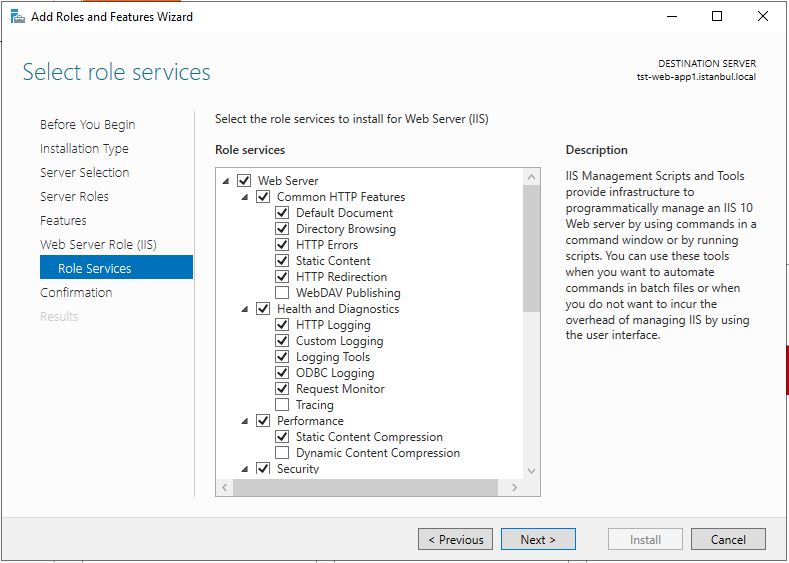Go back with the Previous button
The height and width of the screenshot is (563, 789).
(455, 539)
